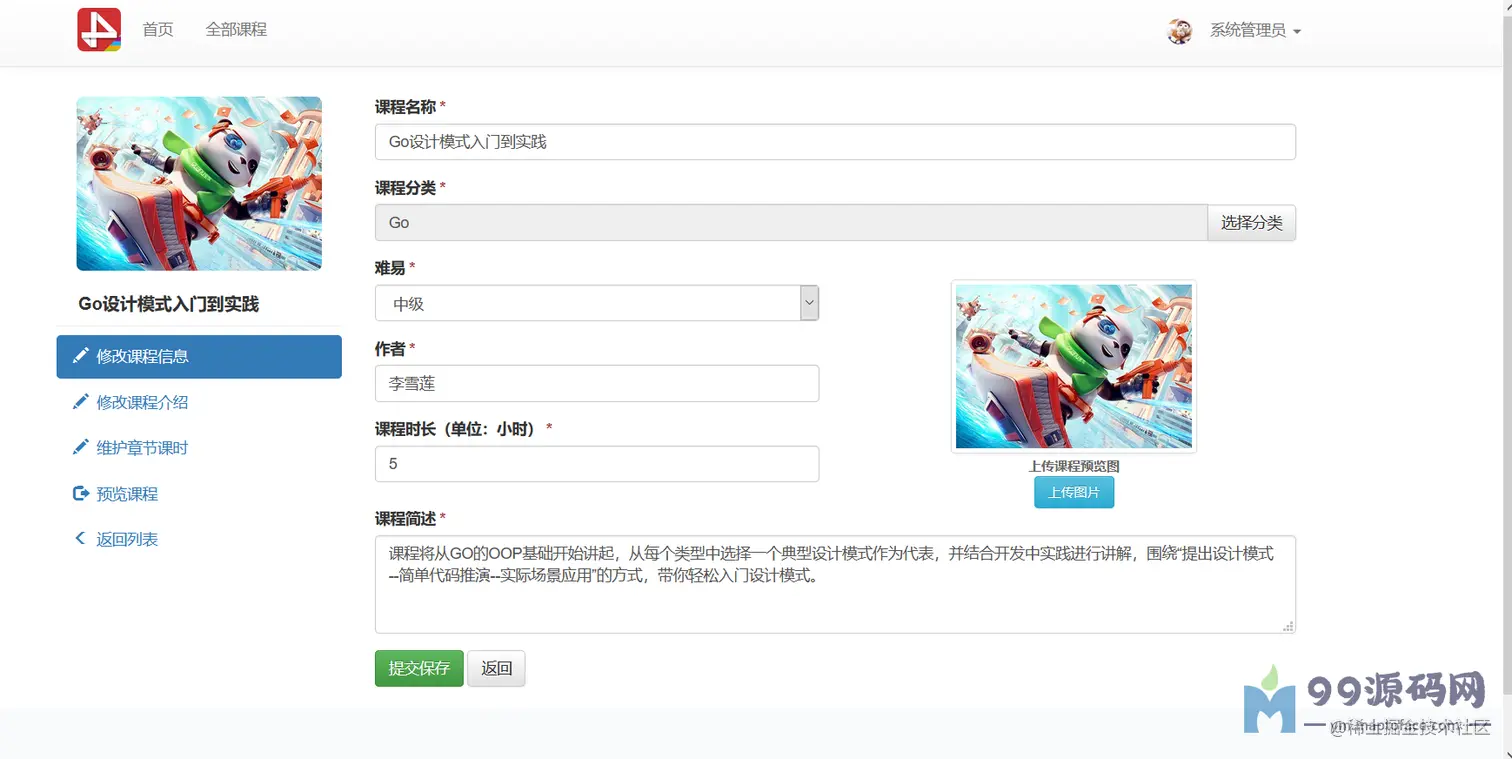This screenshot has height=759, width=1512.
Task: Click the back chevron beside 返回列表
Action: tap(80, 538)
